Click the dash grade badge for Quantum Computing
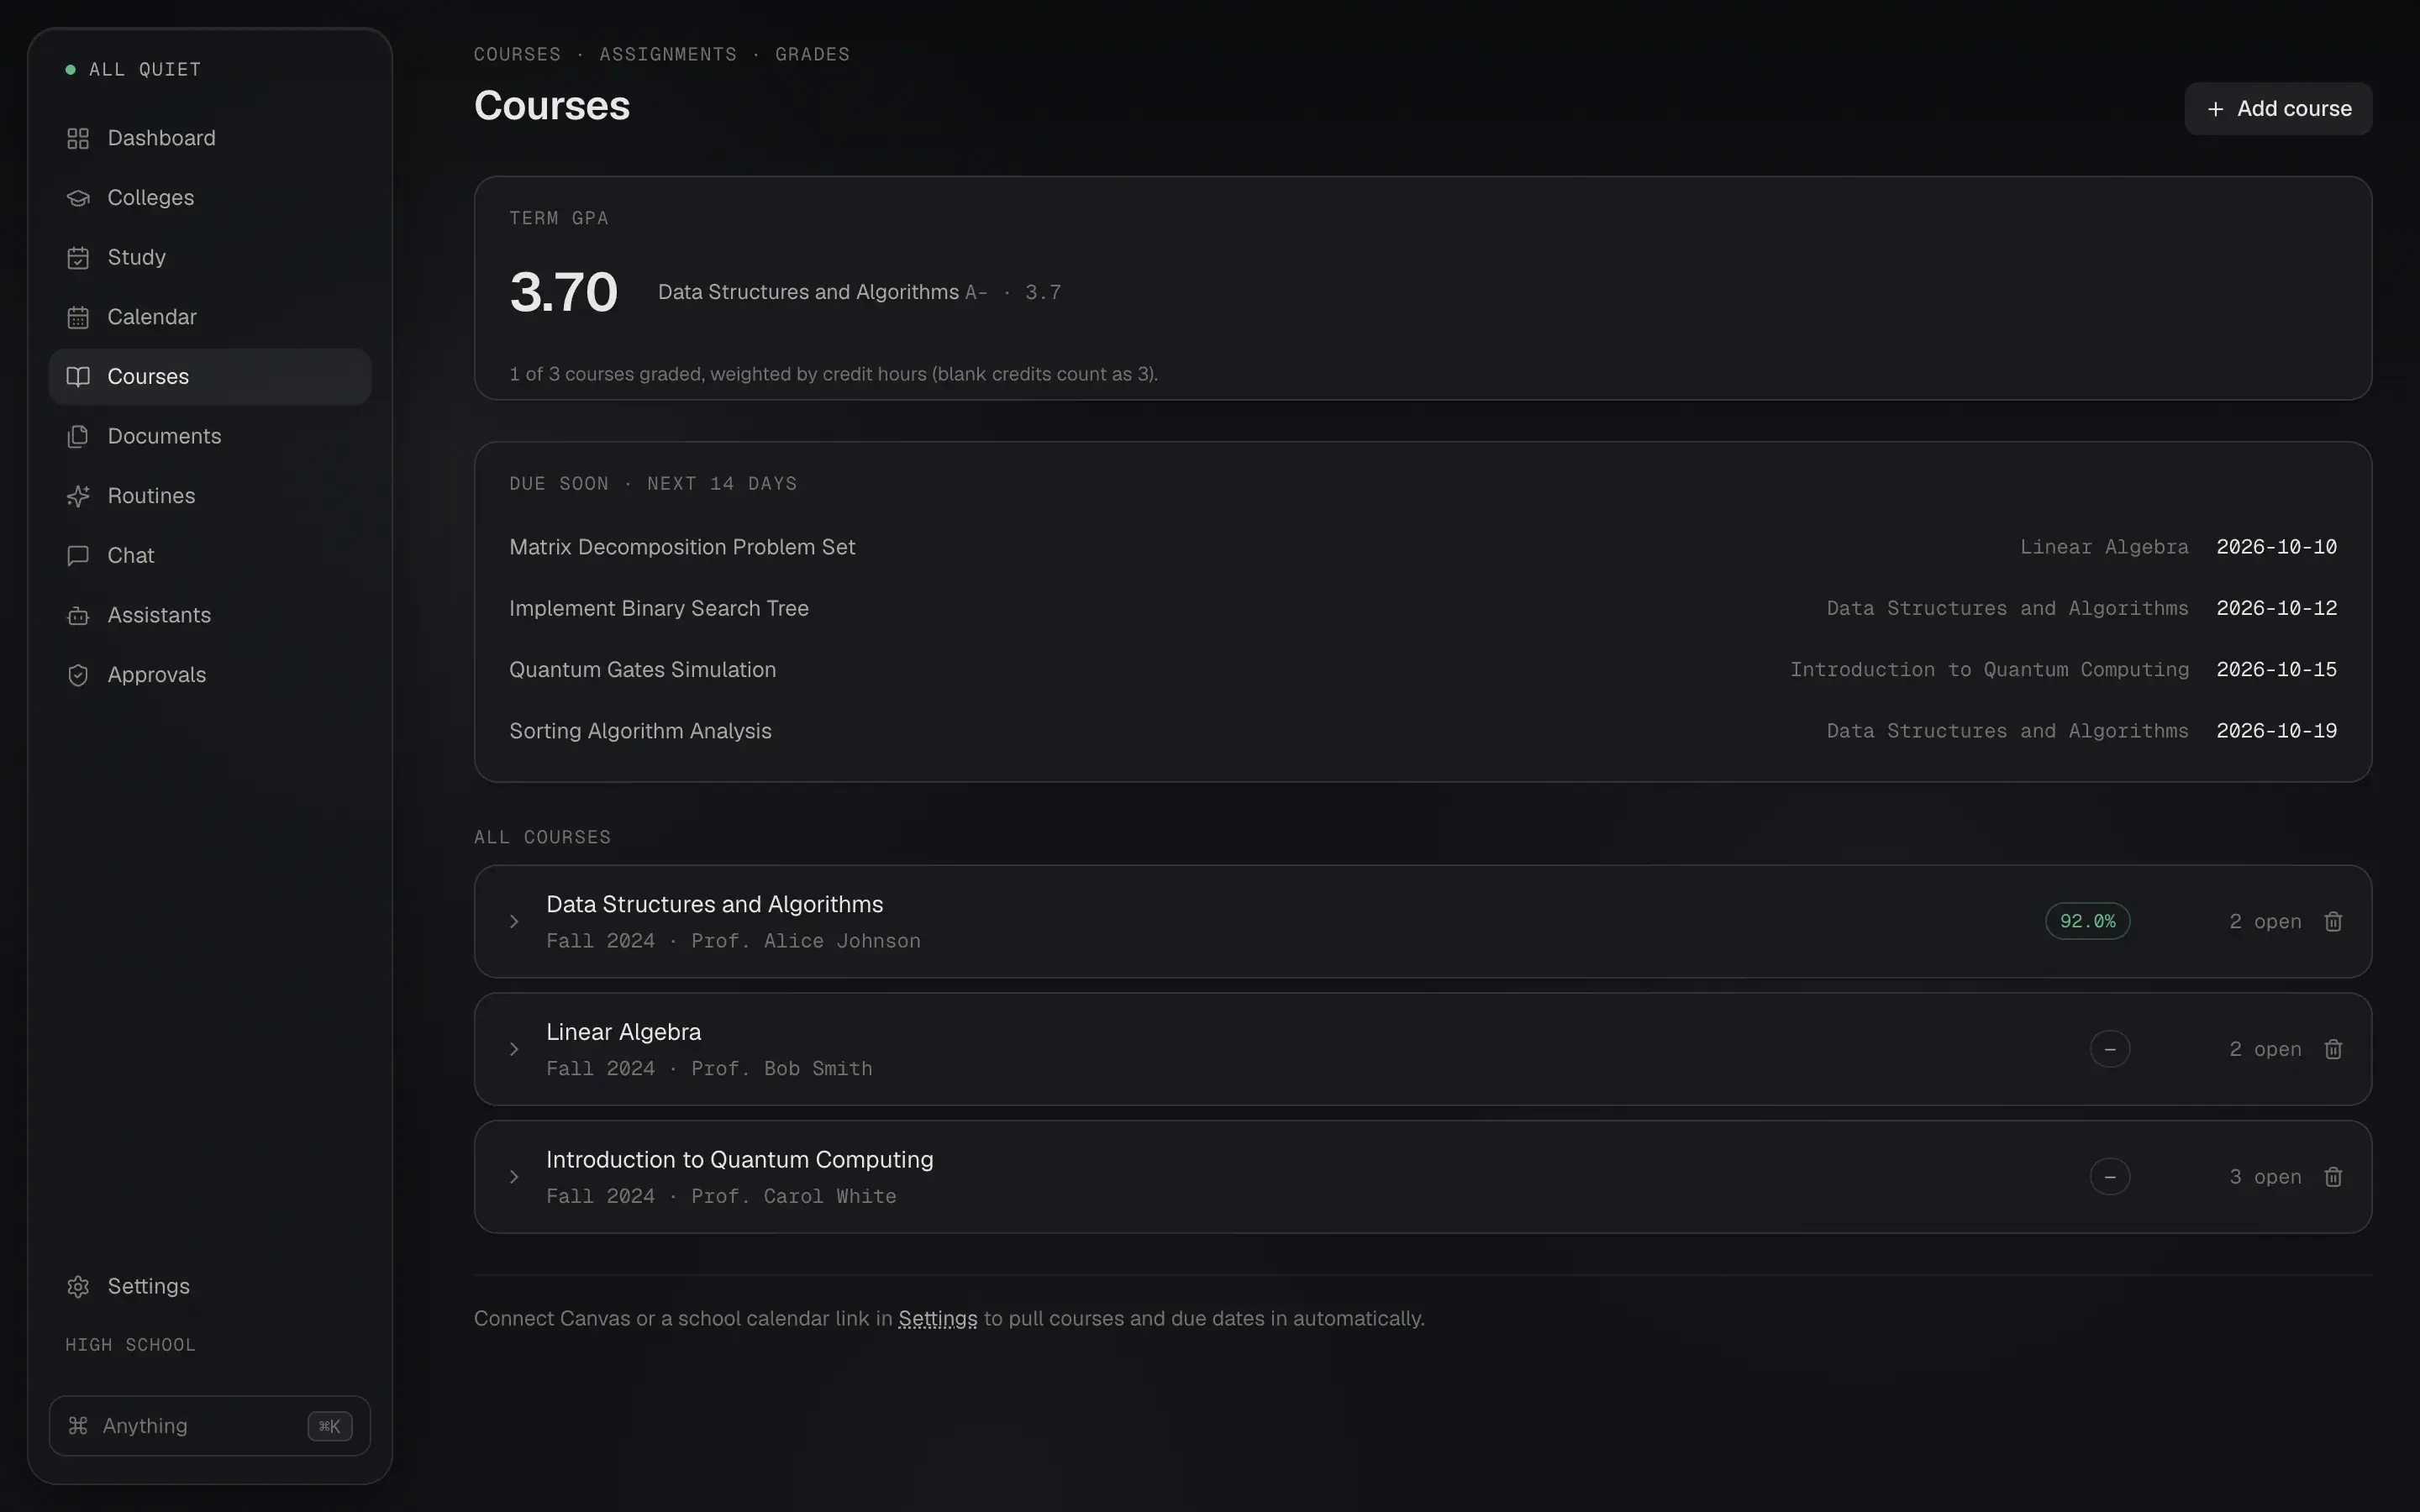This screenshot has width=2420, height=1512. (x=2110, y=1177)
